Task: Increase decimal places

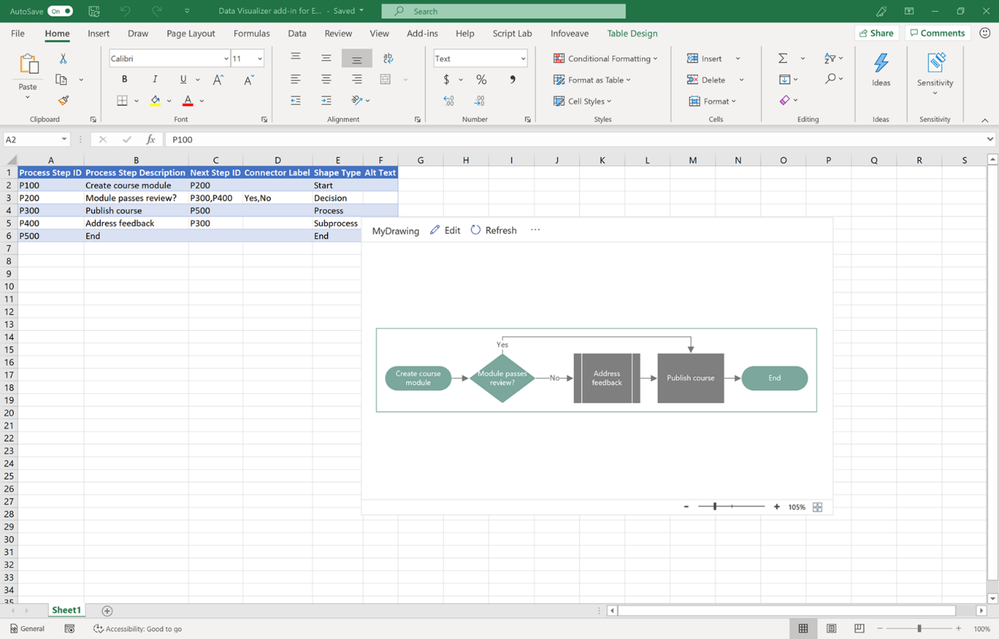Action: point(449,101)
